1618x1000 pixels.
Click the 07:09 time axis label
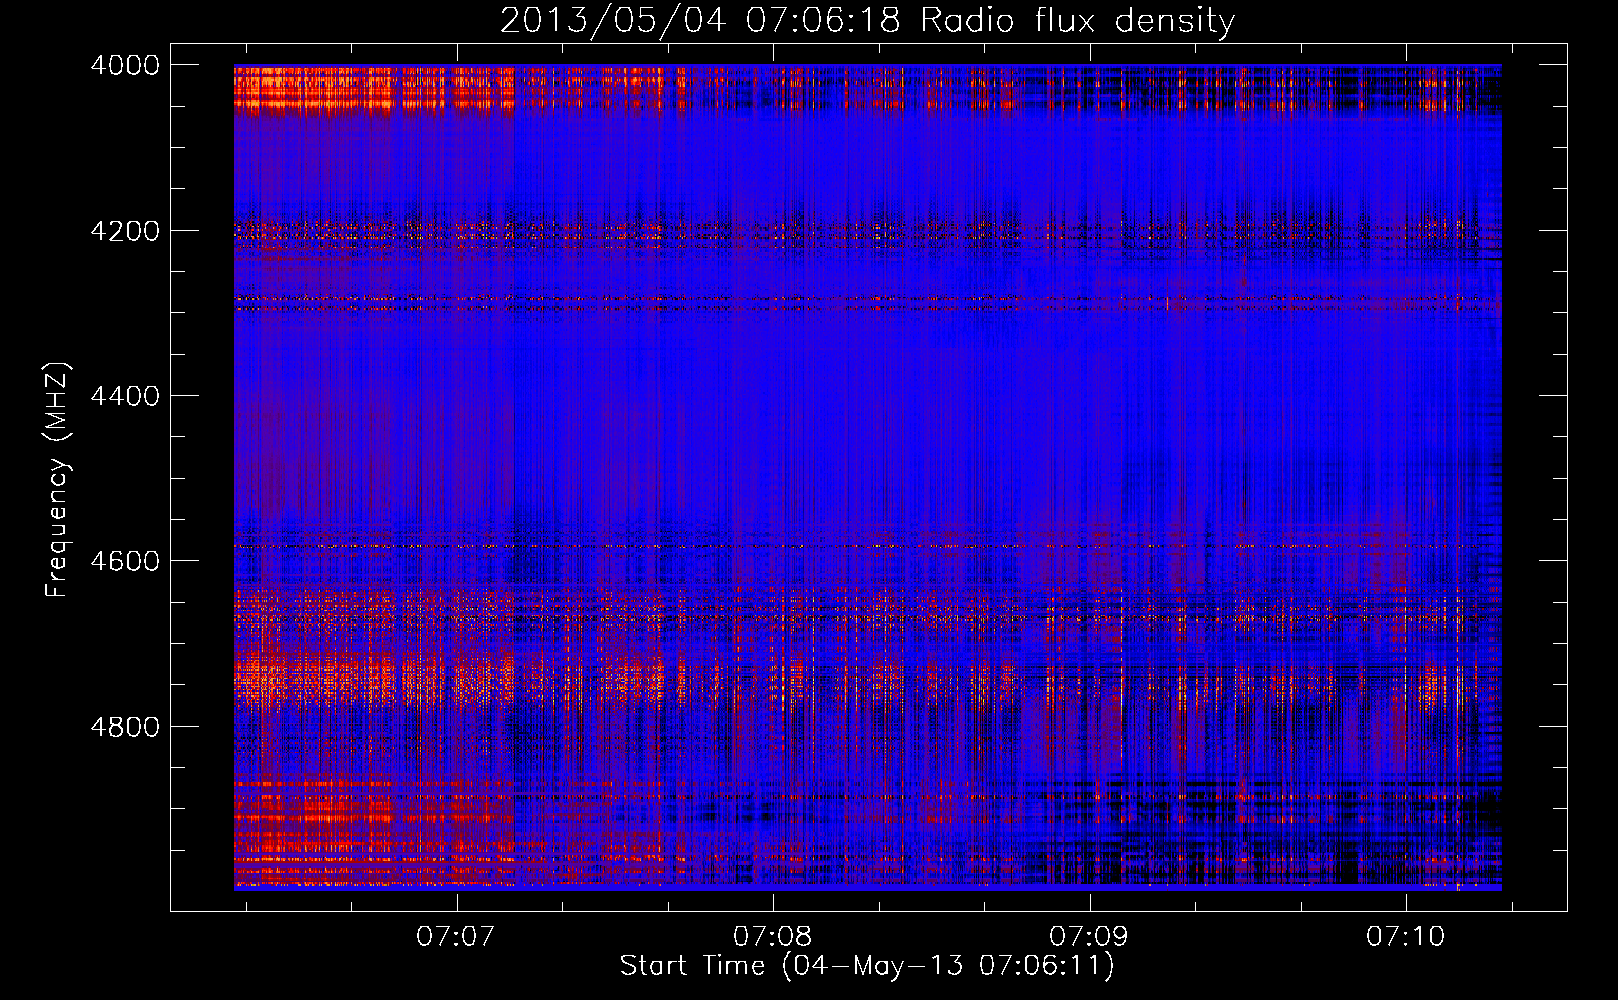point(1089,936)
